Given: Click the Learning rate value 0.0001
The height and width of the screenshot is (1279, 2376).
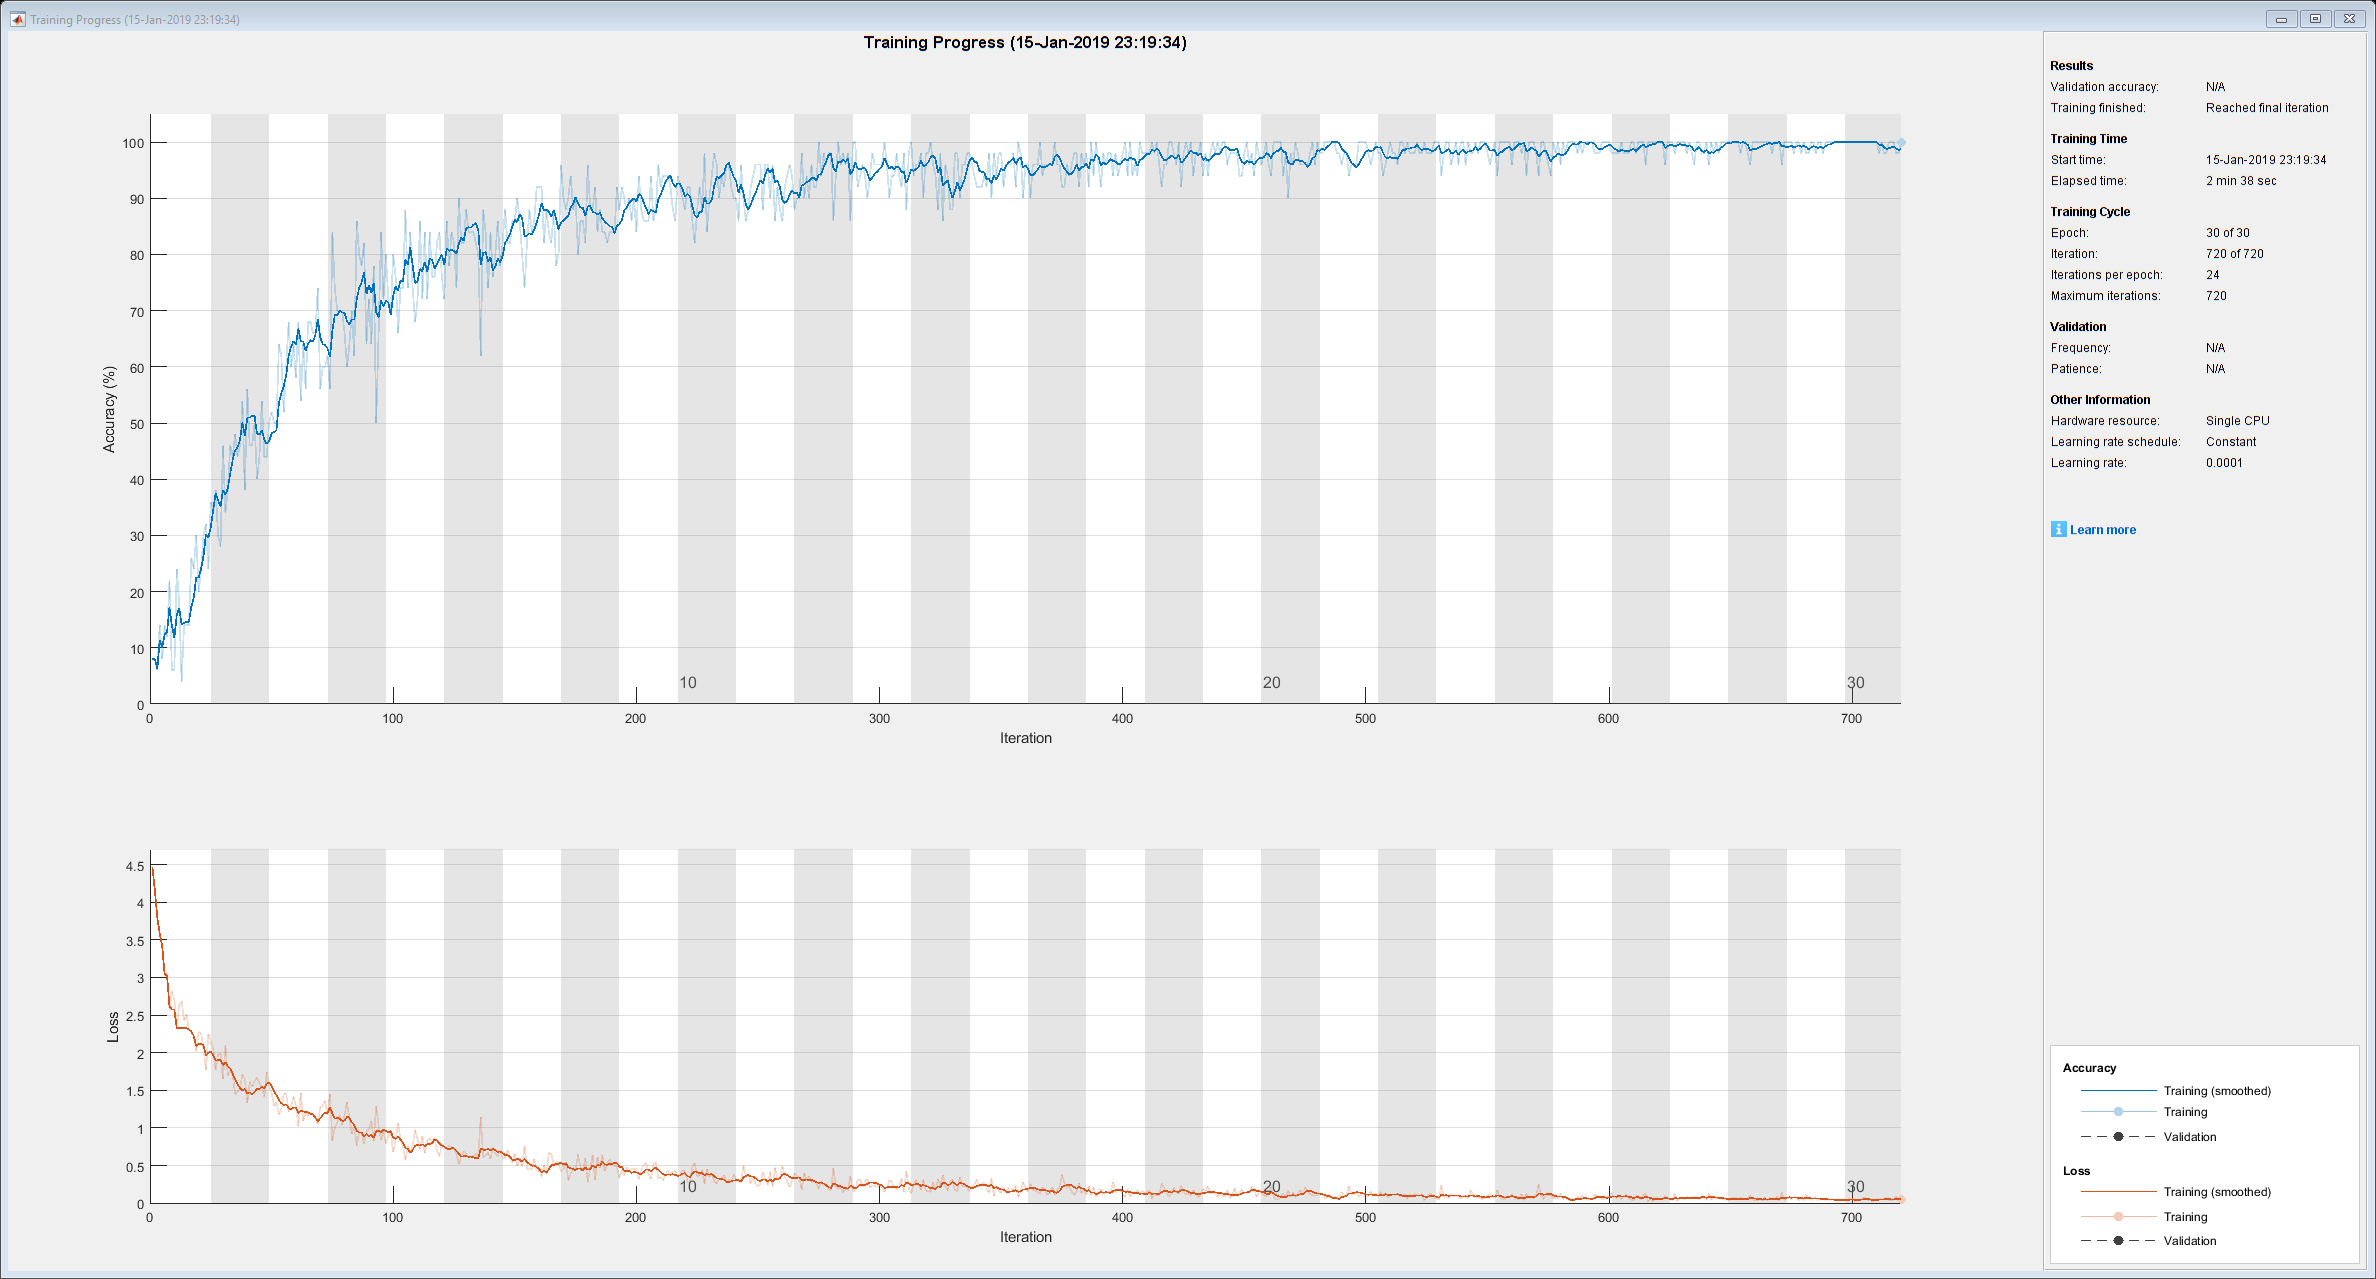Looking at the screenshot, I should (x=2224, y=463).
